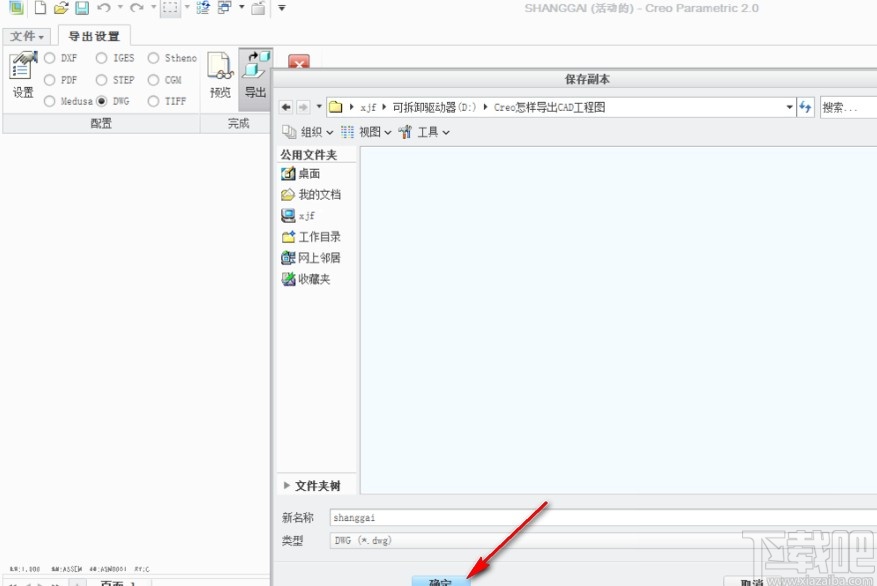Click the regenerate icon in quick access toolbar

click(203, 7)
